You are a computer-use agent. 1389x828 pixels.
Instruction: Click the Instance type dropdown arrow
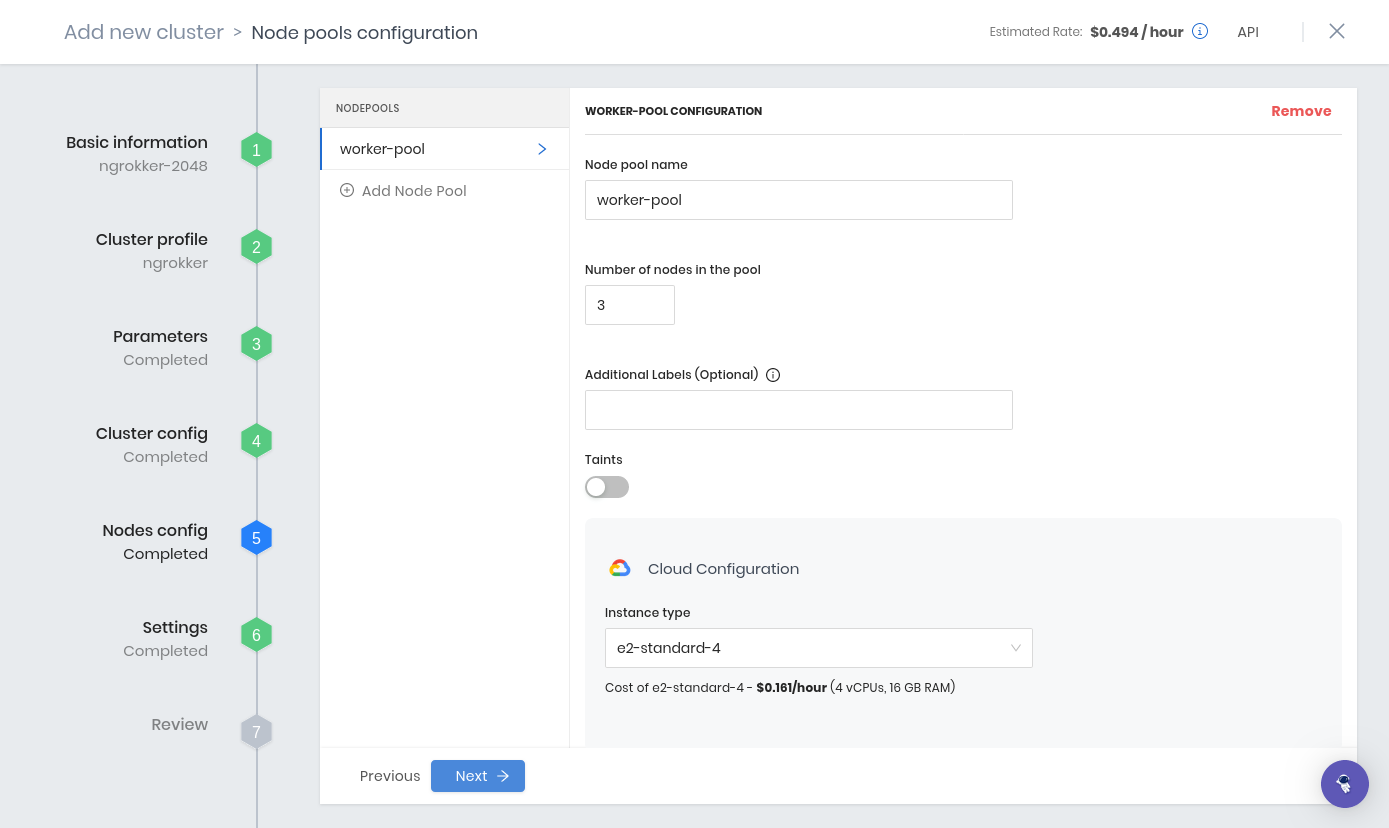pos(1016,648)
